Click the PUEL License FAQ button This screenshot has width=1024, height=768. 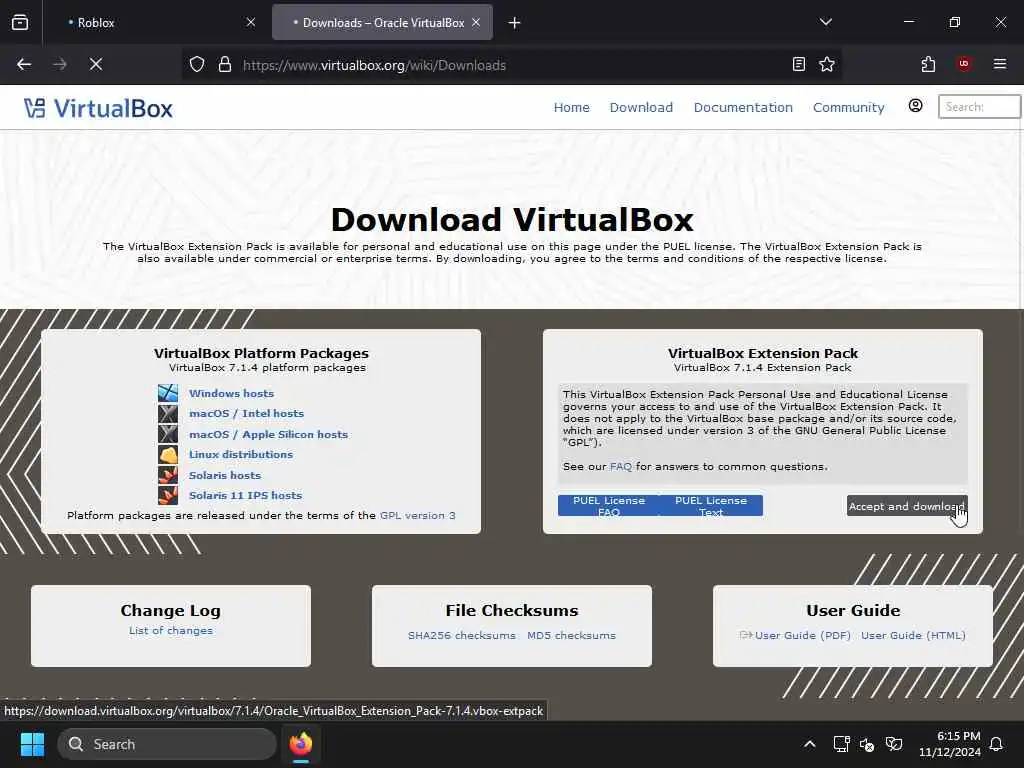[609, 505]
